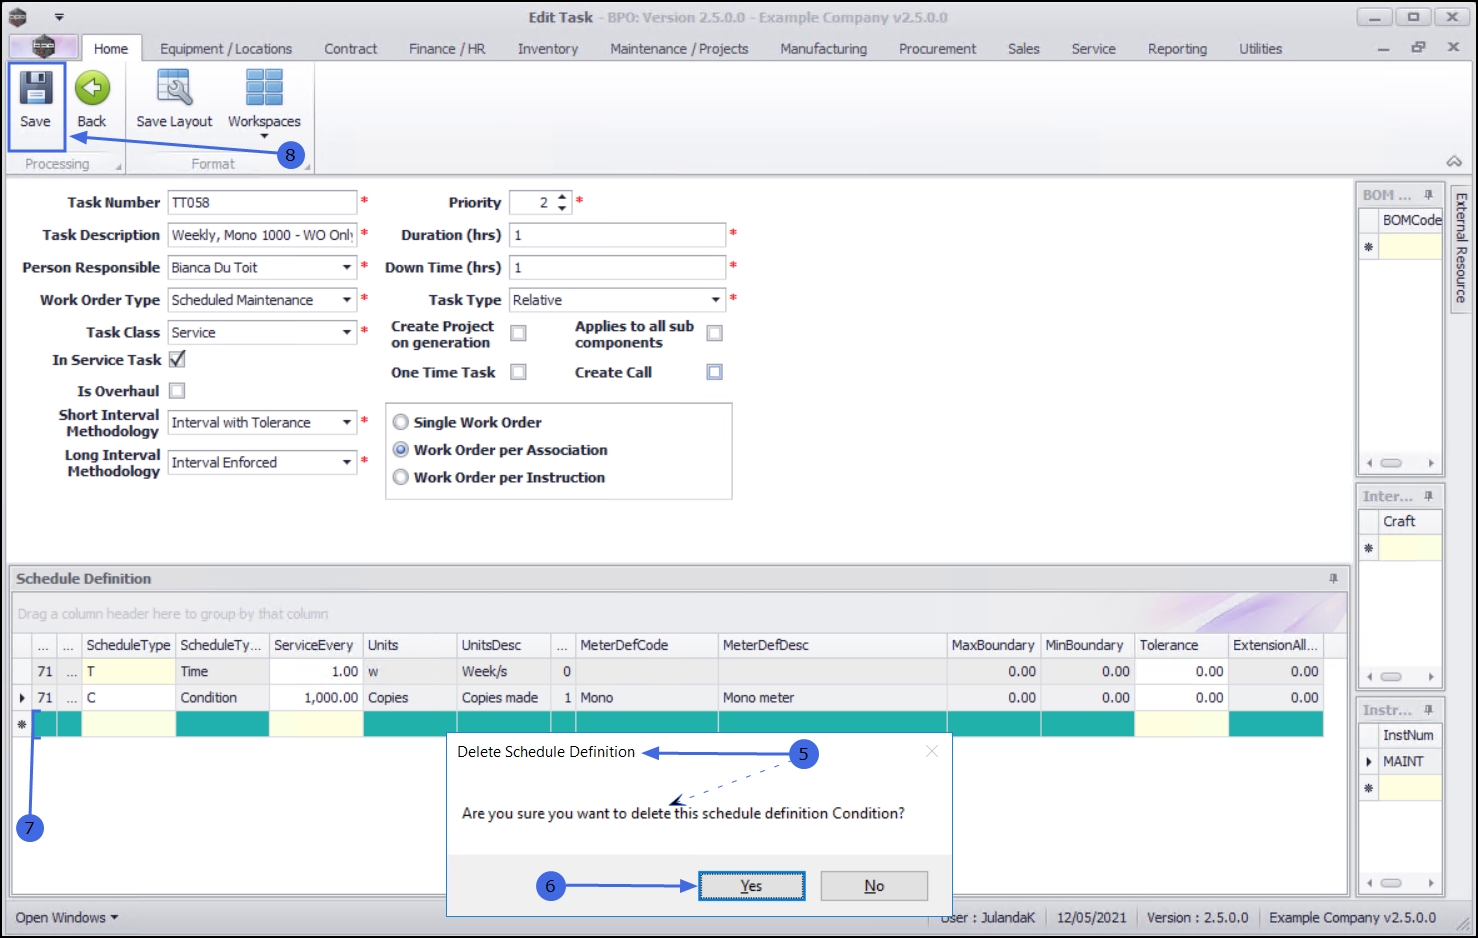Click Yes to confirm deletion
Viewport: 1478px width, 938px height.
pyautogui.click(x=752, y=886)
